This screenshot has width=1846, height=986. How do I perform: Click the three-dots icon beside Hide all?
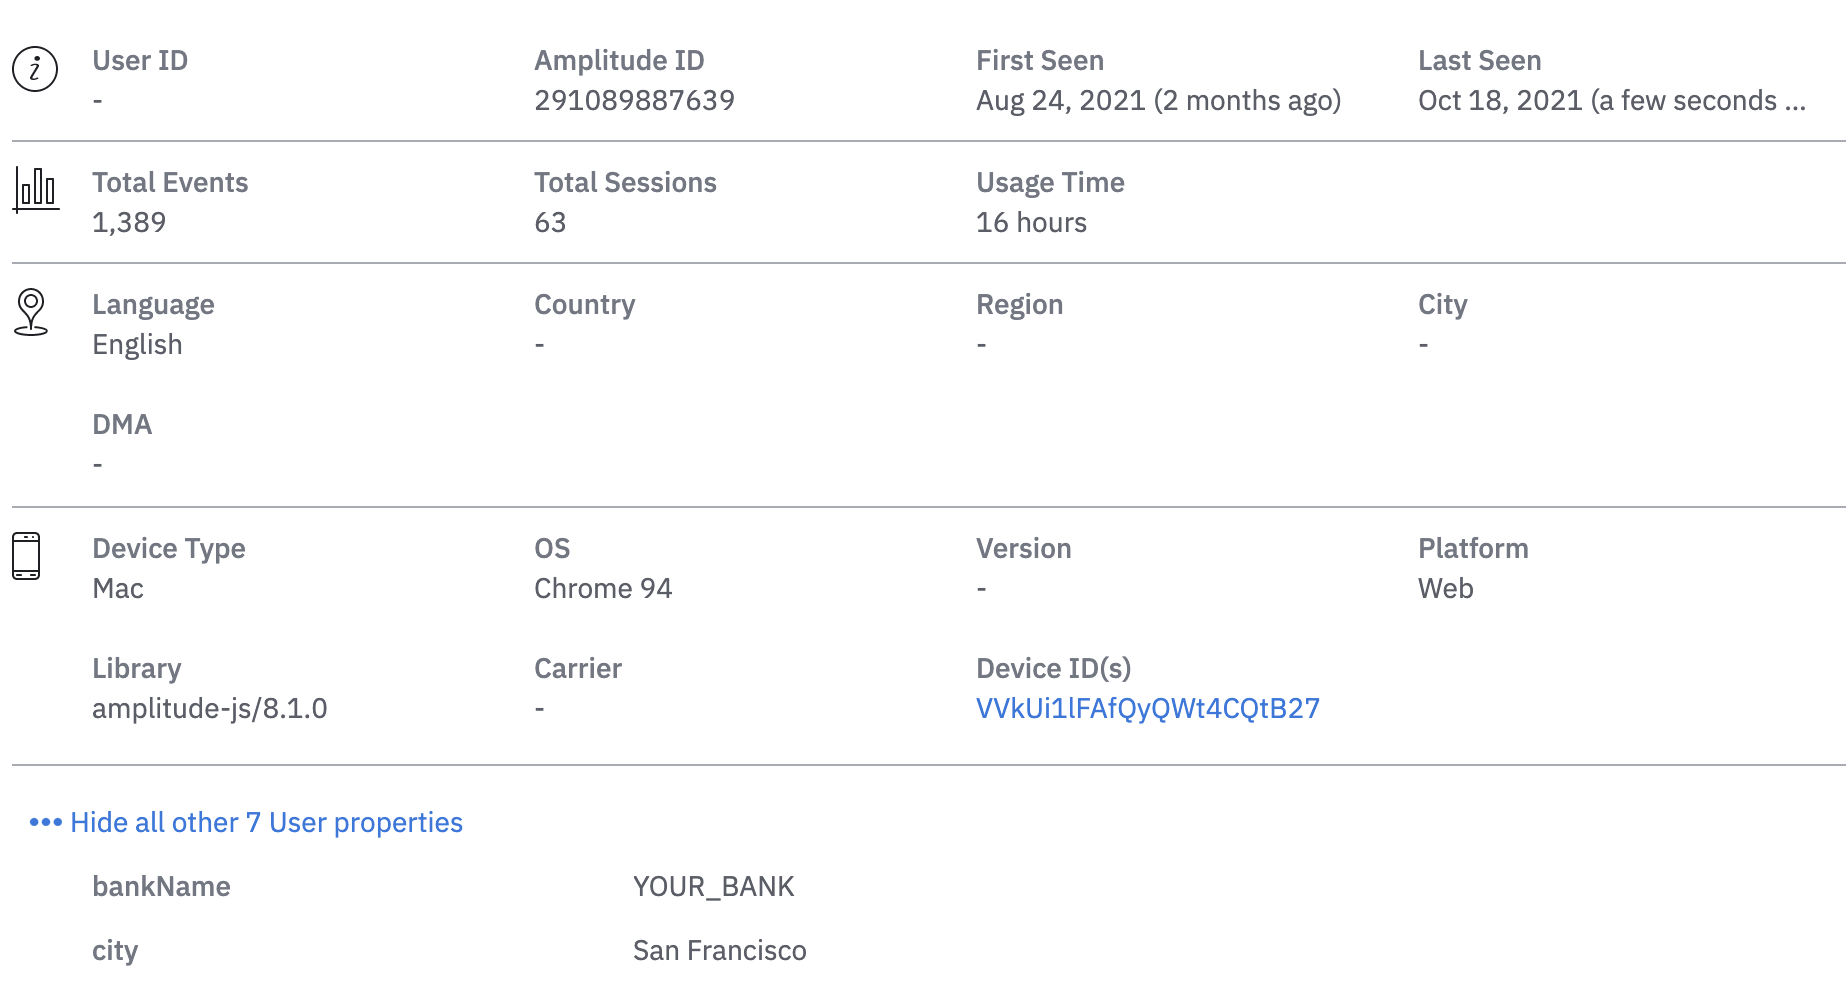45,822
